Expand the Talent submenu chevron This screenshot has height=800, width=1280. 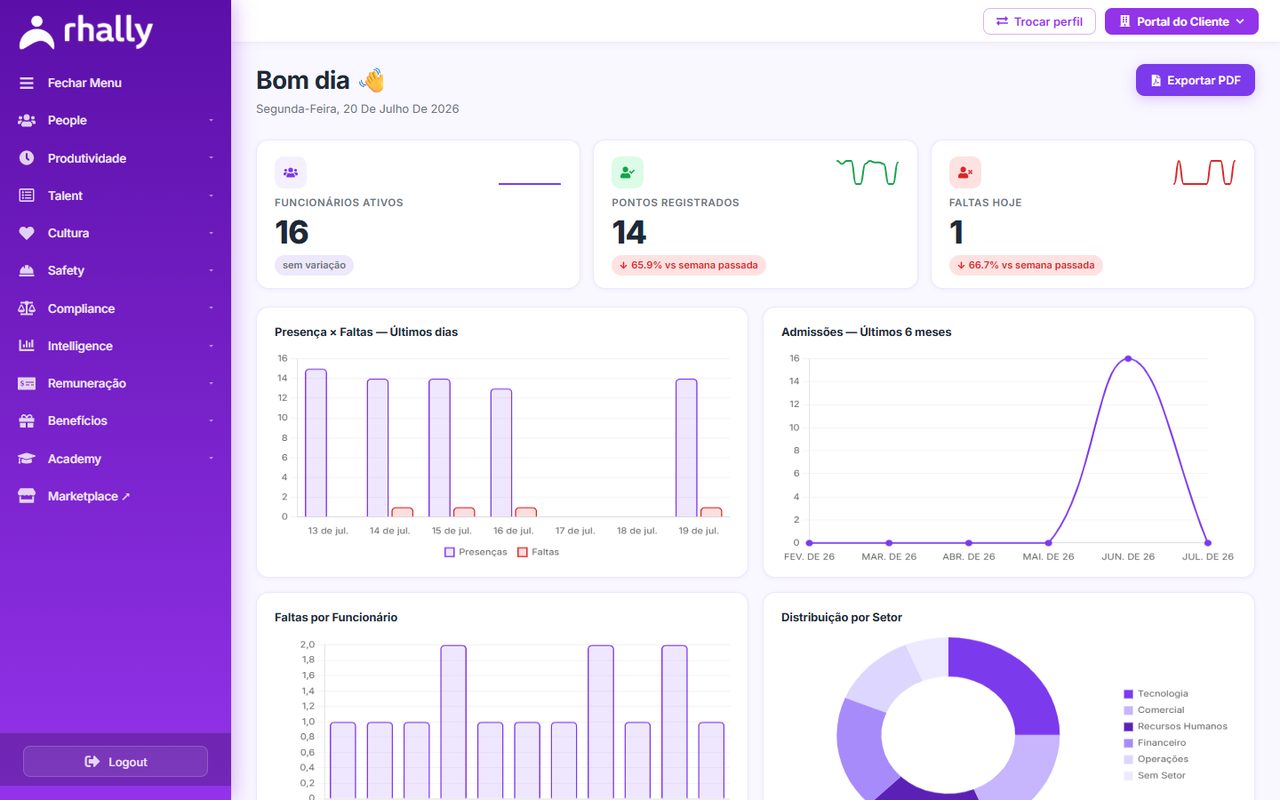click(211, 196)
